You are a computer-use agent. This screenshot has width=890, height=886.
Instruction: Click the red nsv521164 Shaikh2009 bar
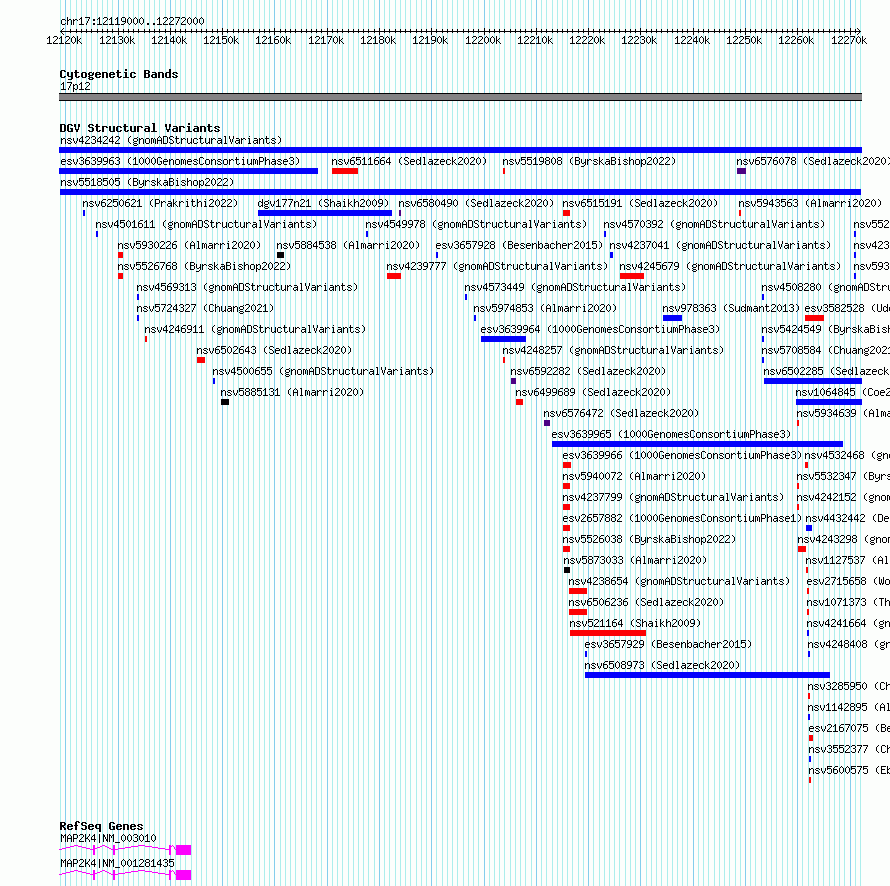click(608, 633)
